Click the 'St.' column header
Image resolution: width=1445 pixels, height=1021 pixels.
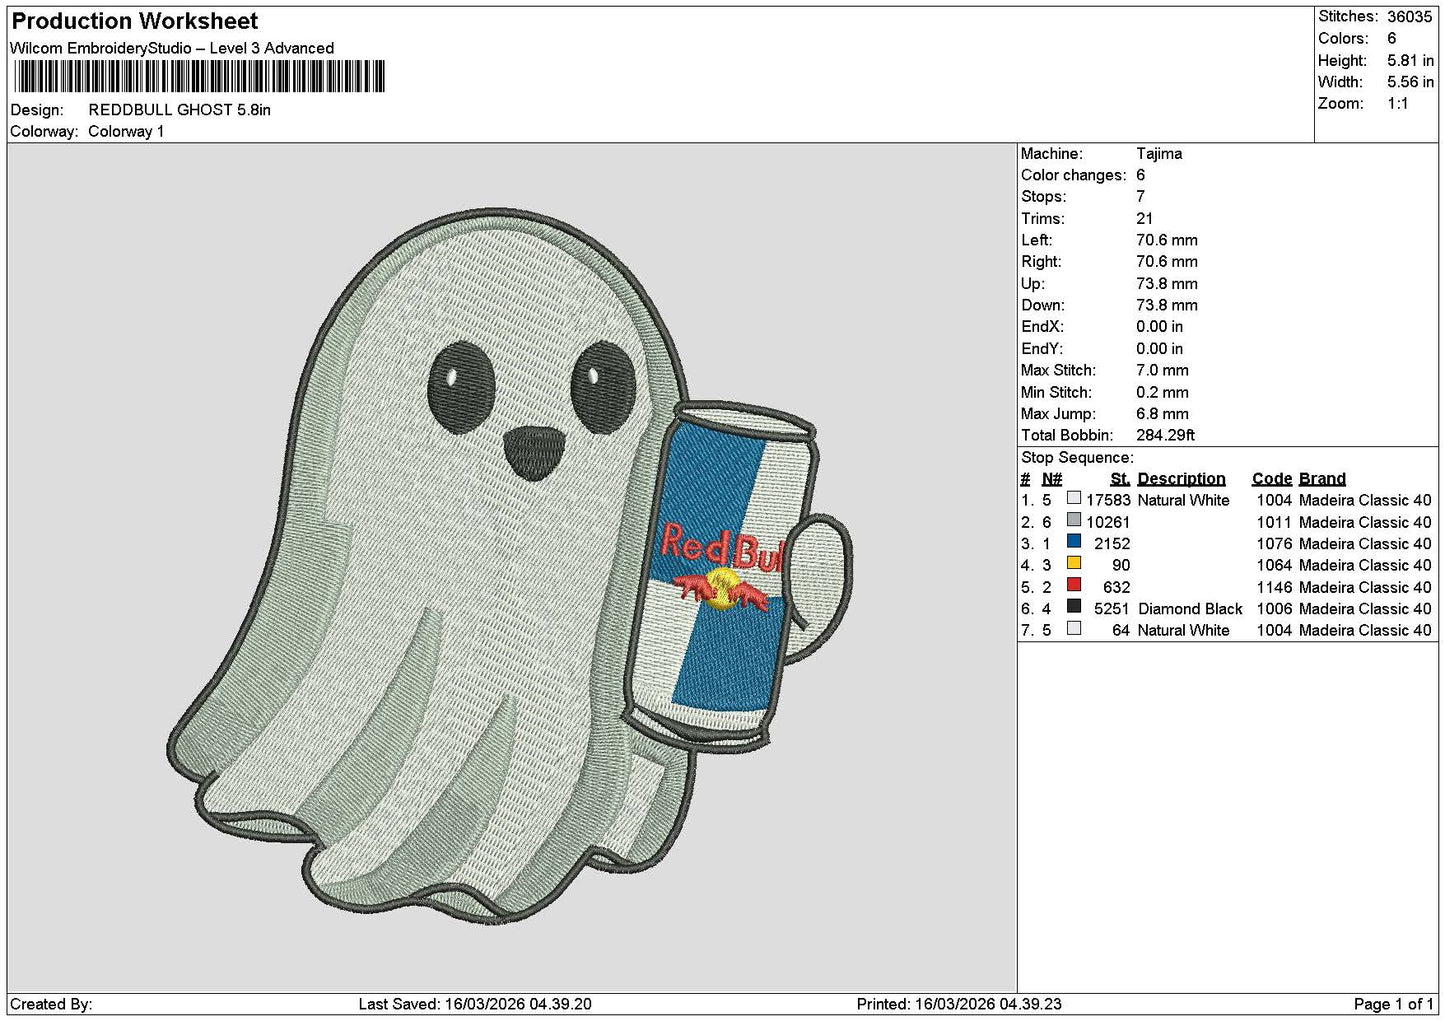[x=1120, y=479]
